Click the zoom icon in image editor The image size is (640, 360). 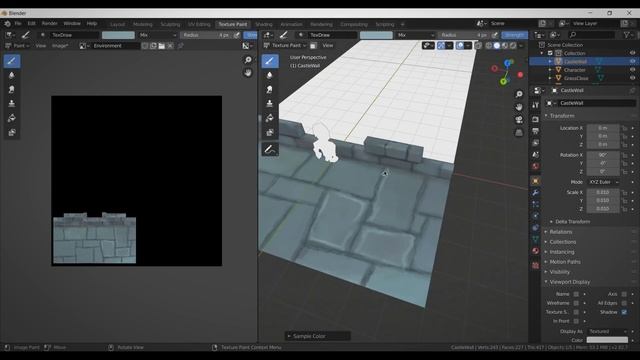tap(248, 60)
